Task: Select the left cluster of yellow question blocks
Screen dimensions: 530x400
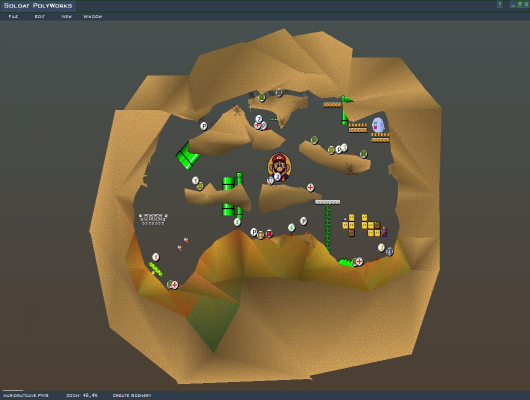Action: (348, 225)
